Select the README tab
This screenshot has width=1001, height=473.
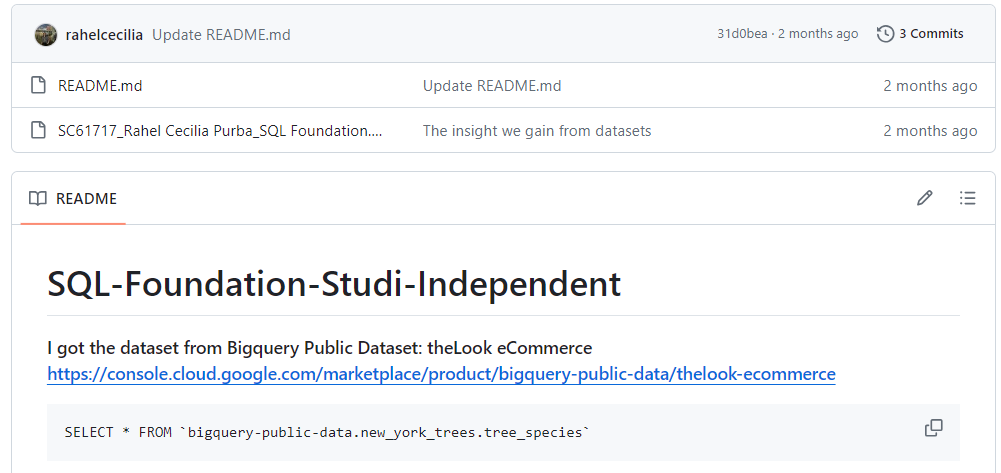pyautogui.click(x=73, y=199)
